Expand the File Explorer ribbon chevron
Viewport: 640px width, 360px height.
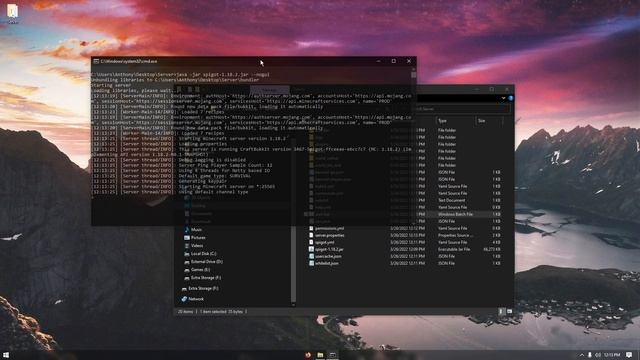click(504, 98)
